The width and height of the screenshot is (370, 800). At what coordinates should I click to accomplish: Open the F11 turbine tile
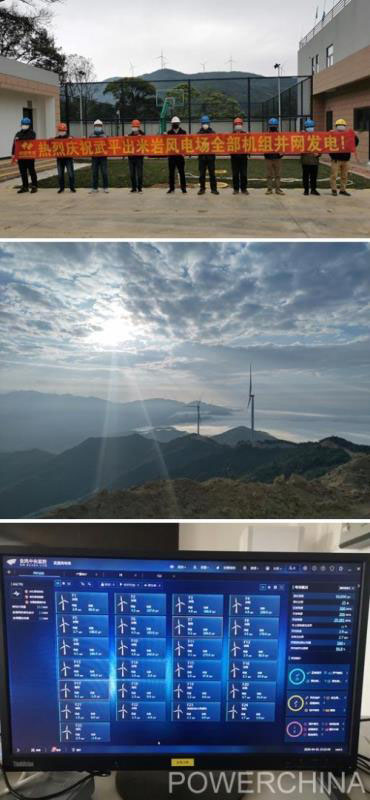[x=198, y=648]
